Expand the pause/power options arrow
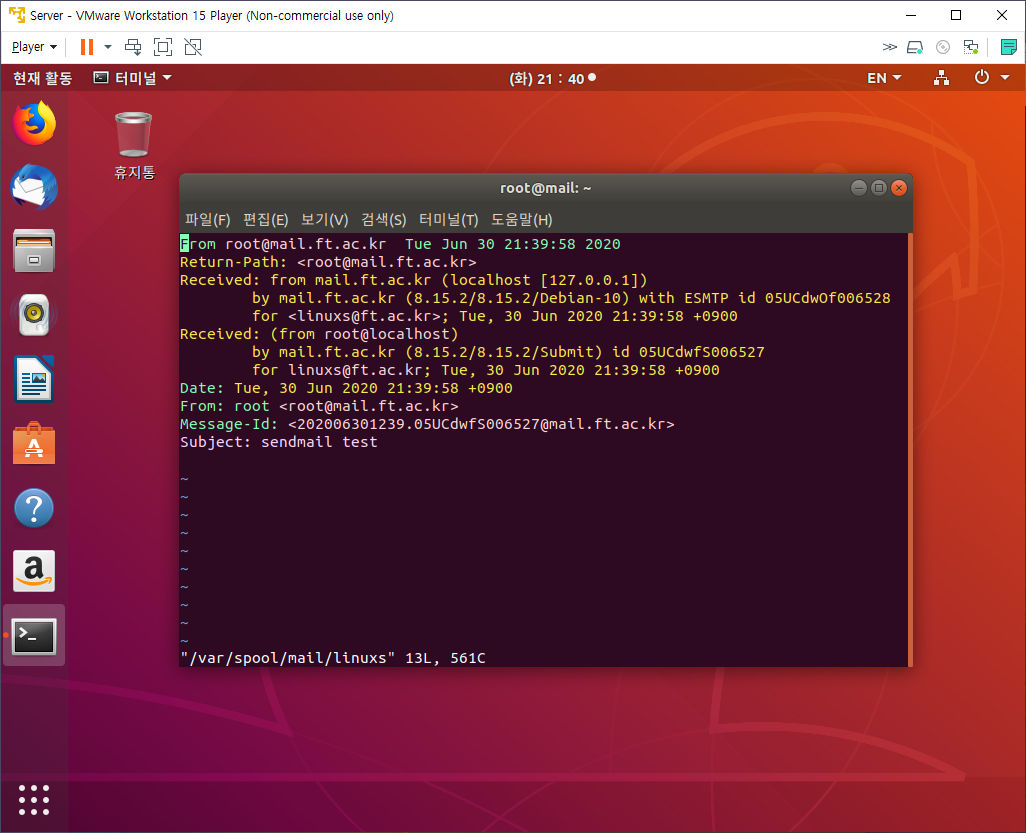This screenshot has width=1026, height=833. 108,46
